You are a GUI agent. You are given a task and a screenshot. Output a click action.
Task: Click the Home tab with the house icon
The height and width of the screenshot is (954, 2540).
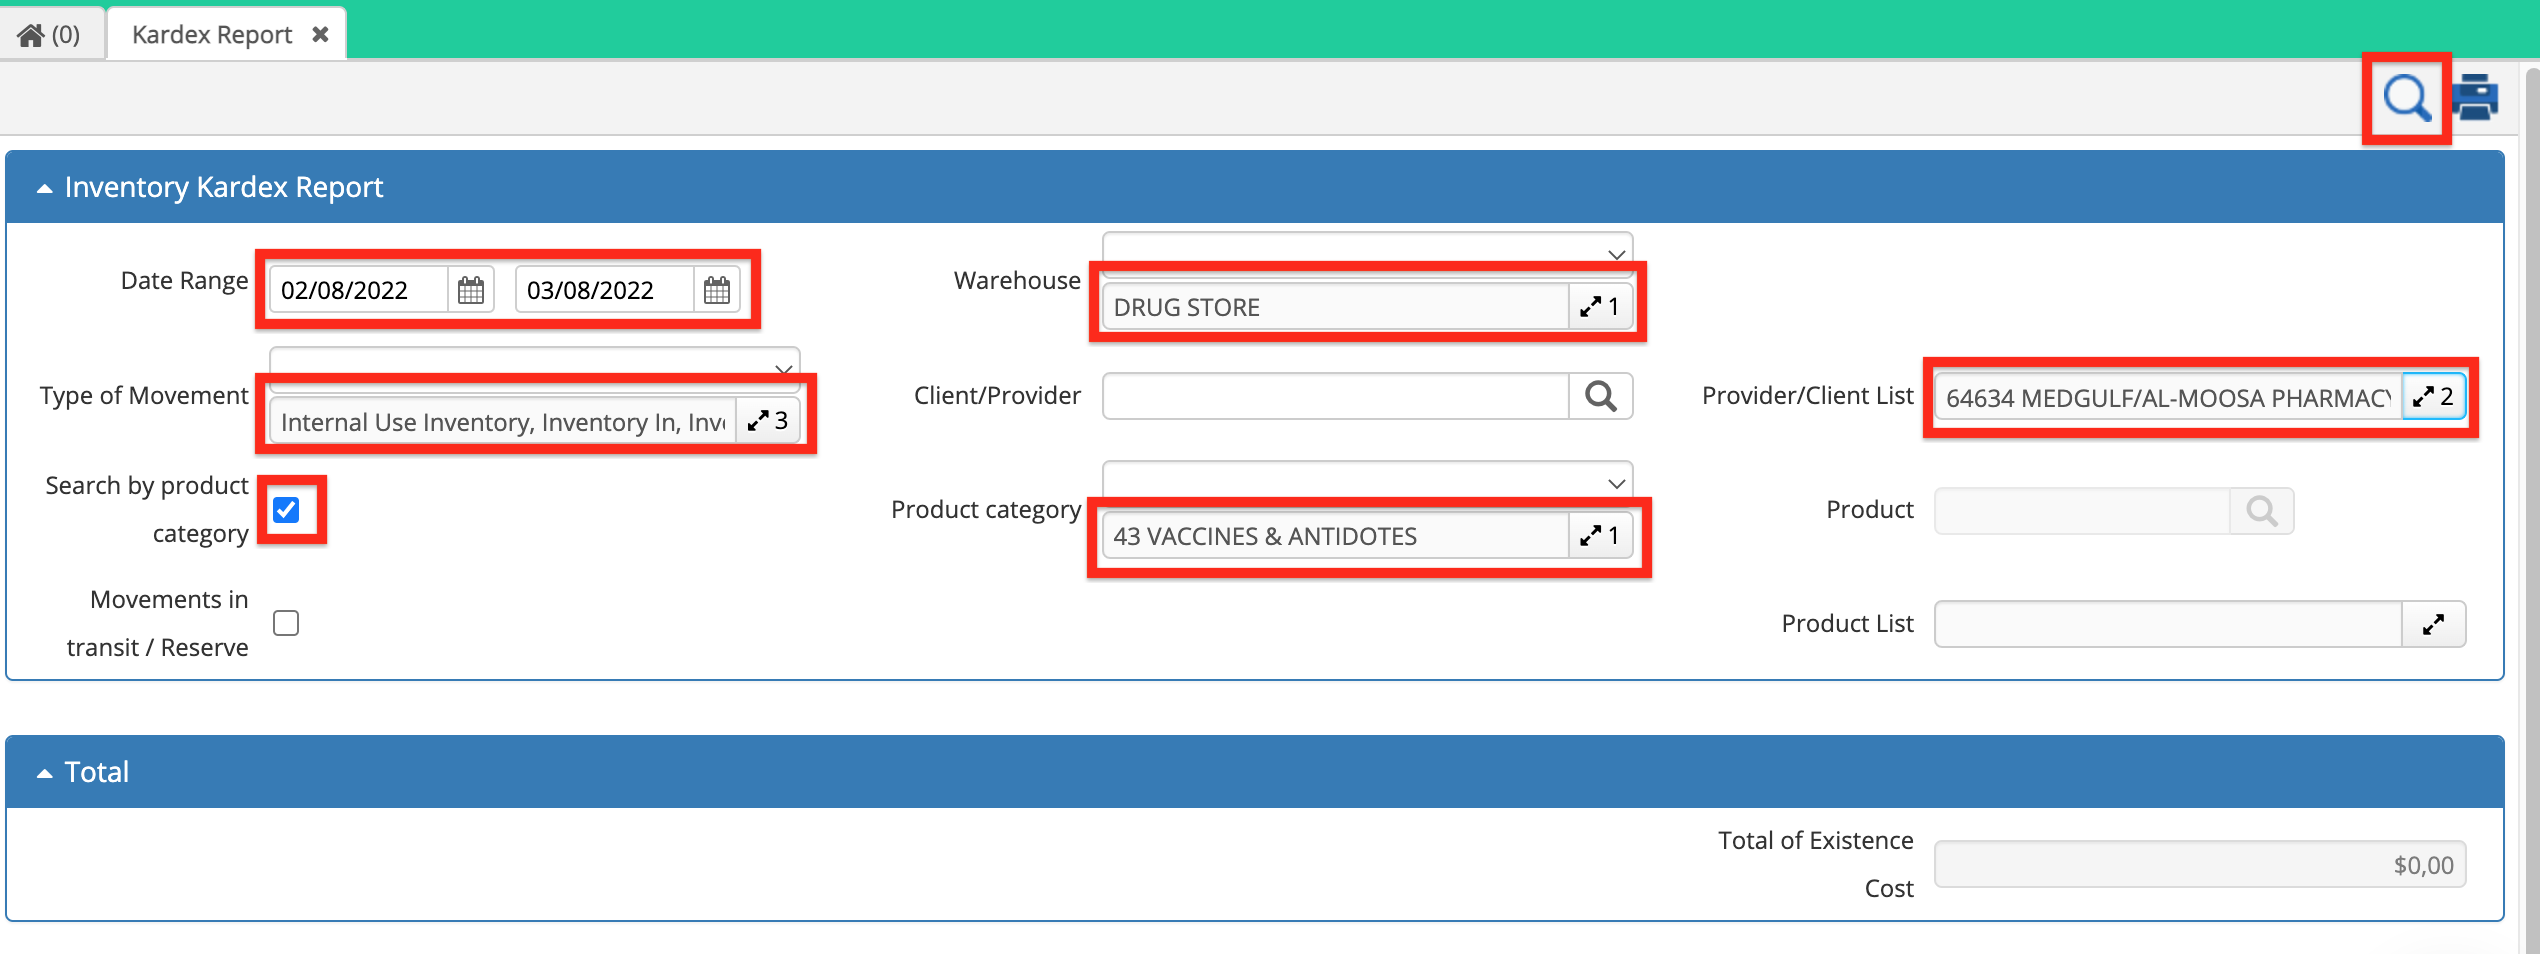coord(48,33)
